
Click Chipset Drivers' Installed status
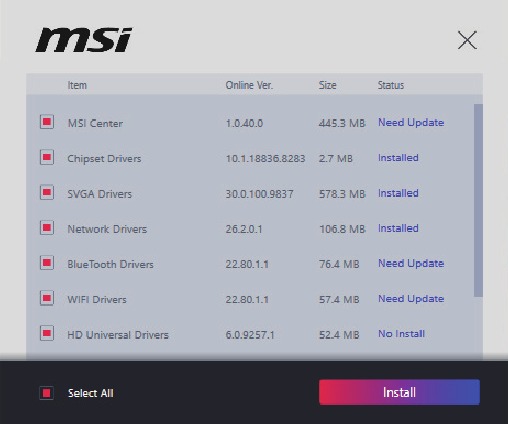tap(398, 158)
